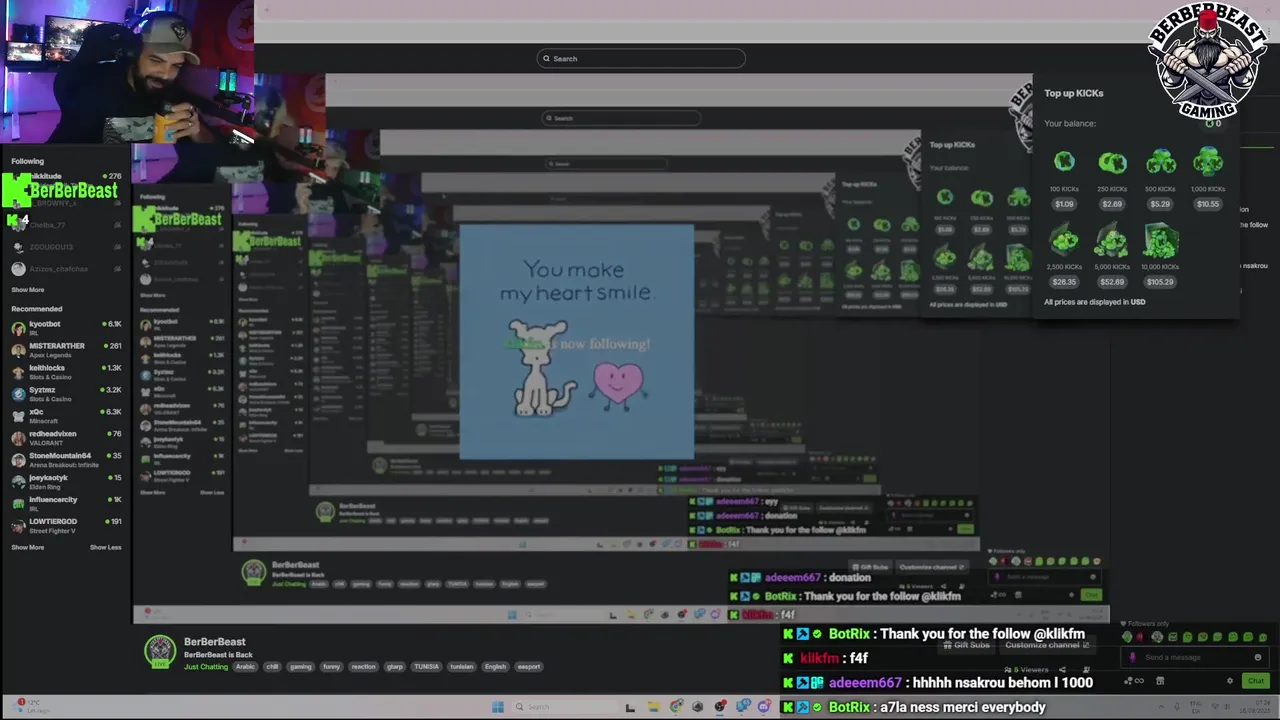Select the eesport stream tag

click(529, 667)
